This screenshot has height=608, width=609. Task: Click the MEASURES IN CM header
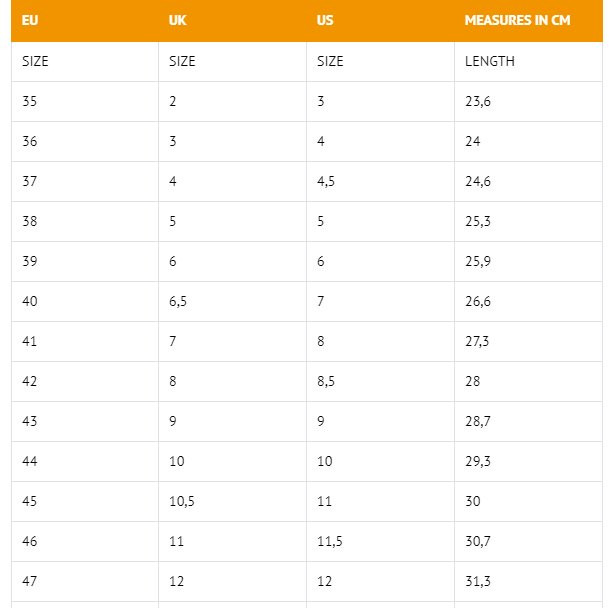pos(517,20)
